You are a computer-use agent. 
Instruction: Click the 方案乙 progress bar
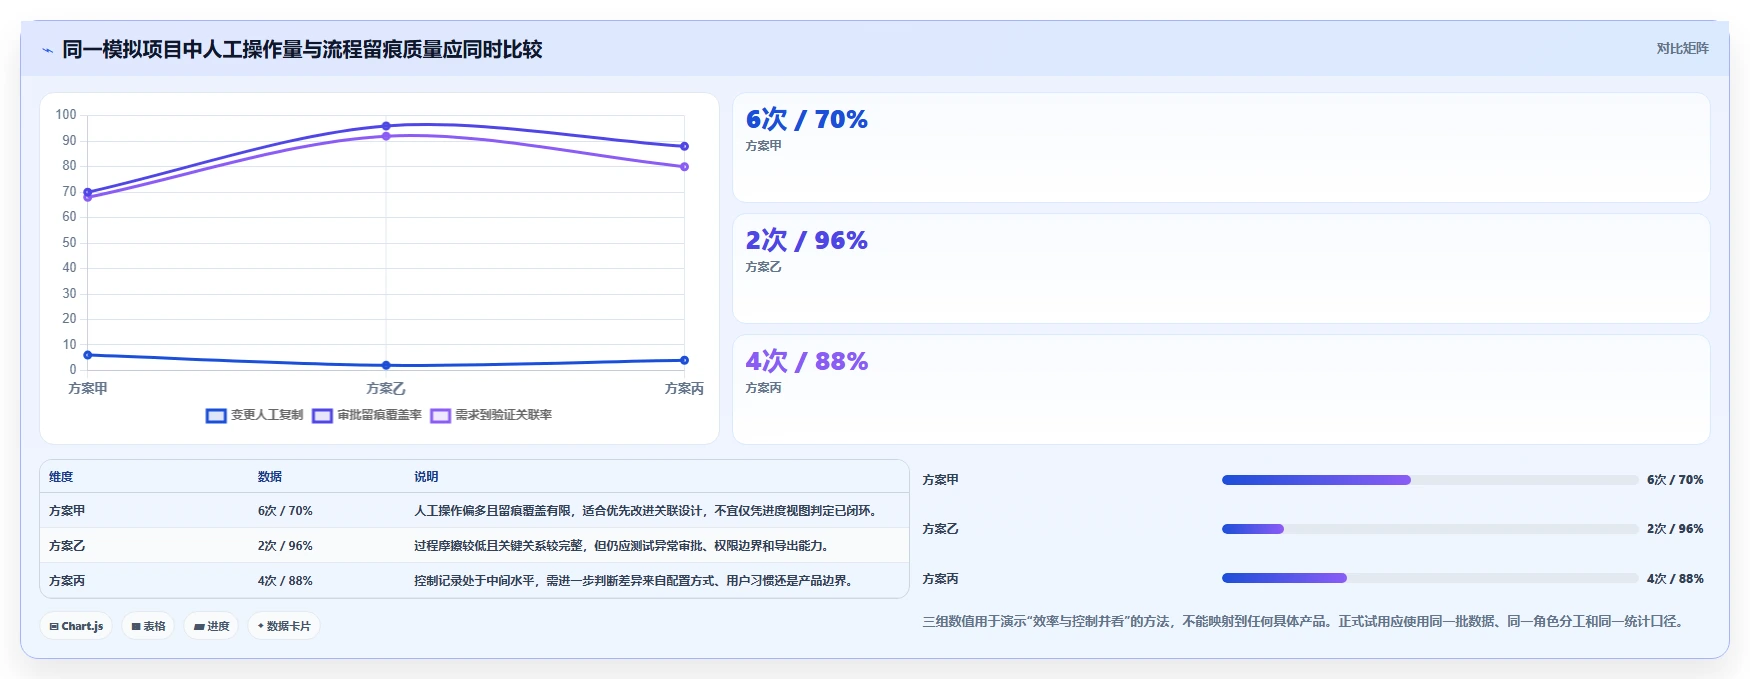1430,529
